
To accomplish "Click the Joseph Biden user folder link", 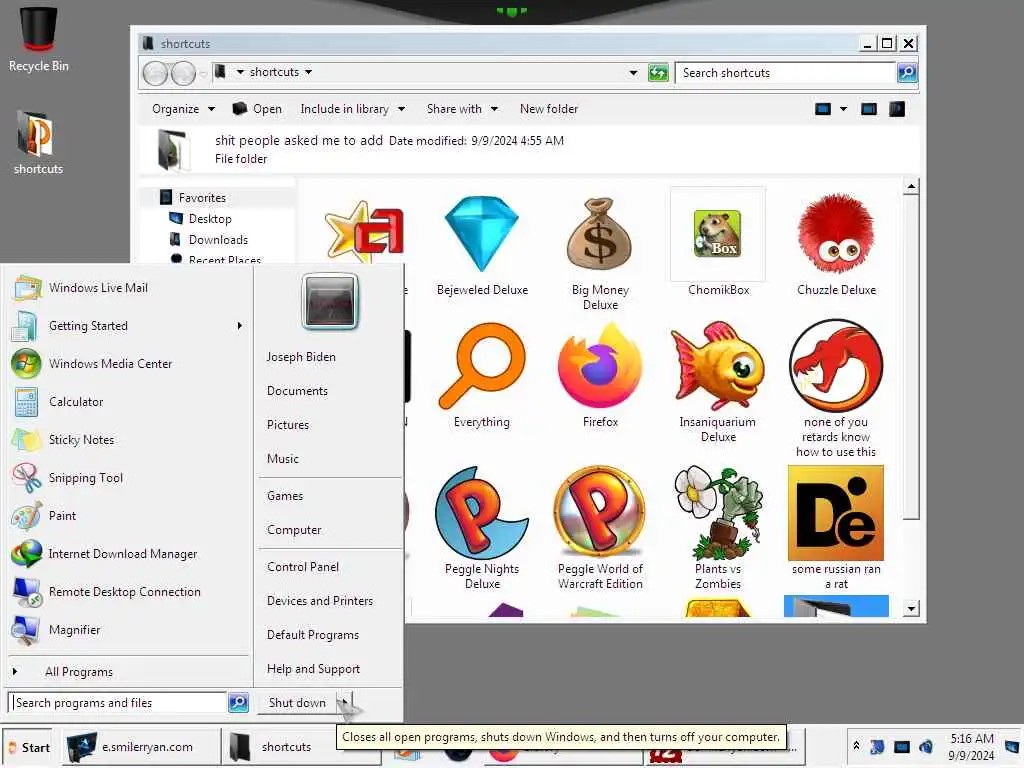I will 301,357.
